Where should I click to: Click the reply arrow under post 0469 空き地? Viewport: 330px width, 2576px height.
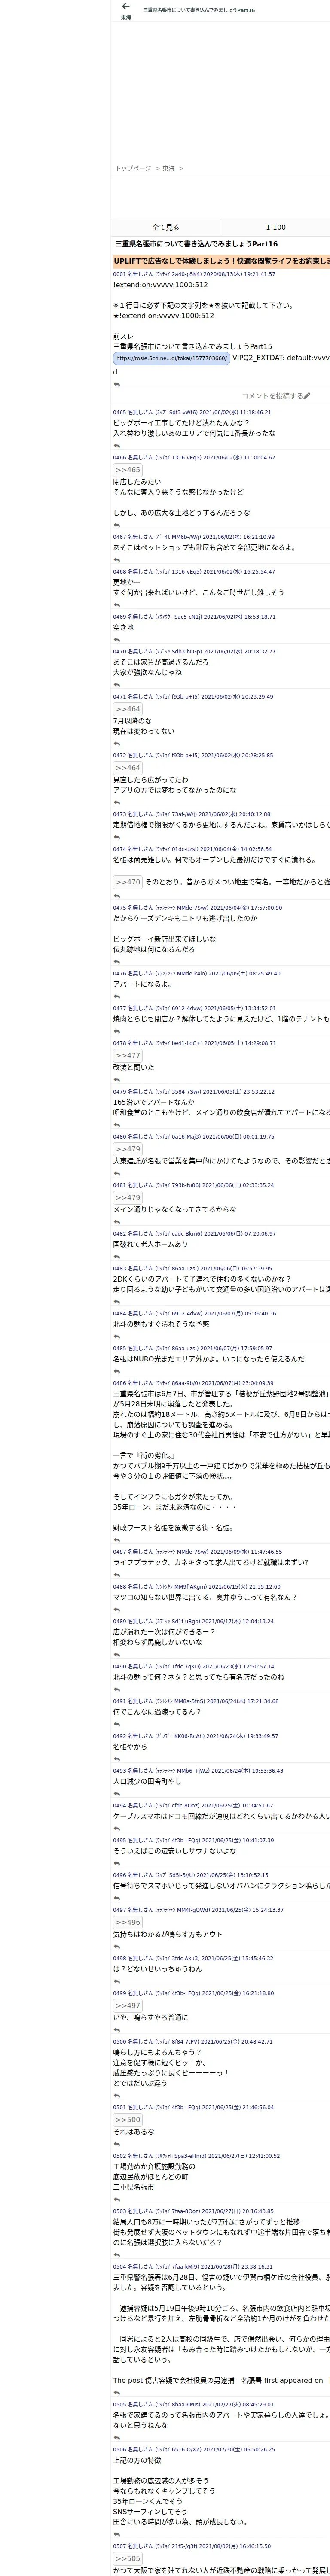[x=117, y=640]
